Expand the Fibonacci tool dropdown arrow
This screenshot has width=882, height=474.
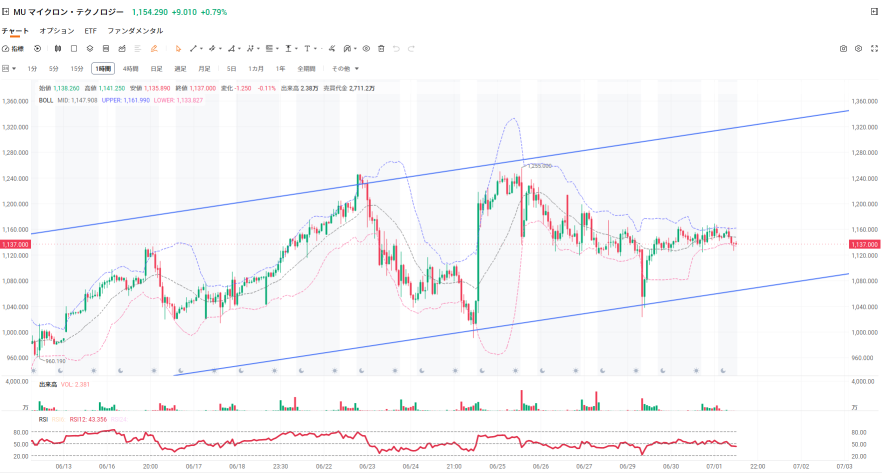click(x=278, y=49)
